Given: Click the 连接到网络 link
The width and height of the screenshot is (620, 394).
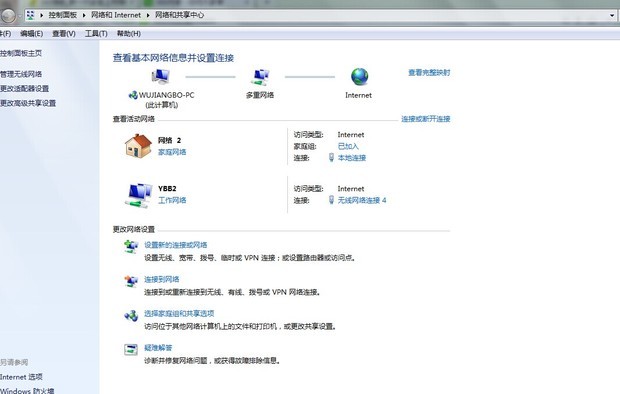Looking at the screenshot, I should [162, 279].
